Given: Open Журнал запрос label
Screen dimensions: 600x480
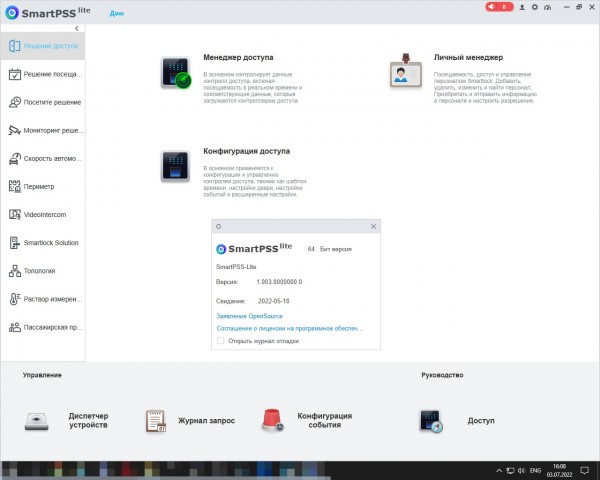Looking at the screenshot, I should point(206,421).
